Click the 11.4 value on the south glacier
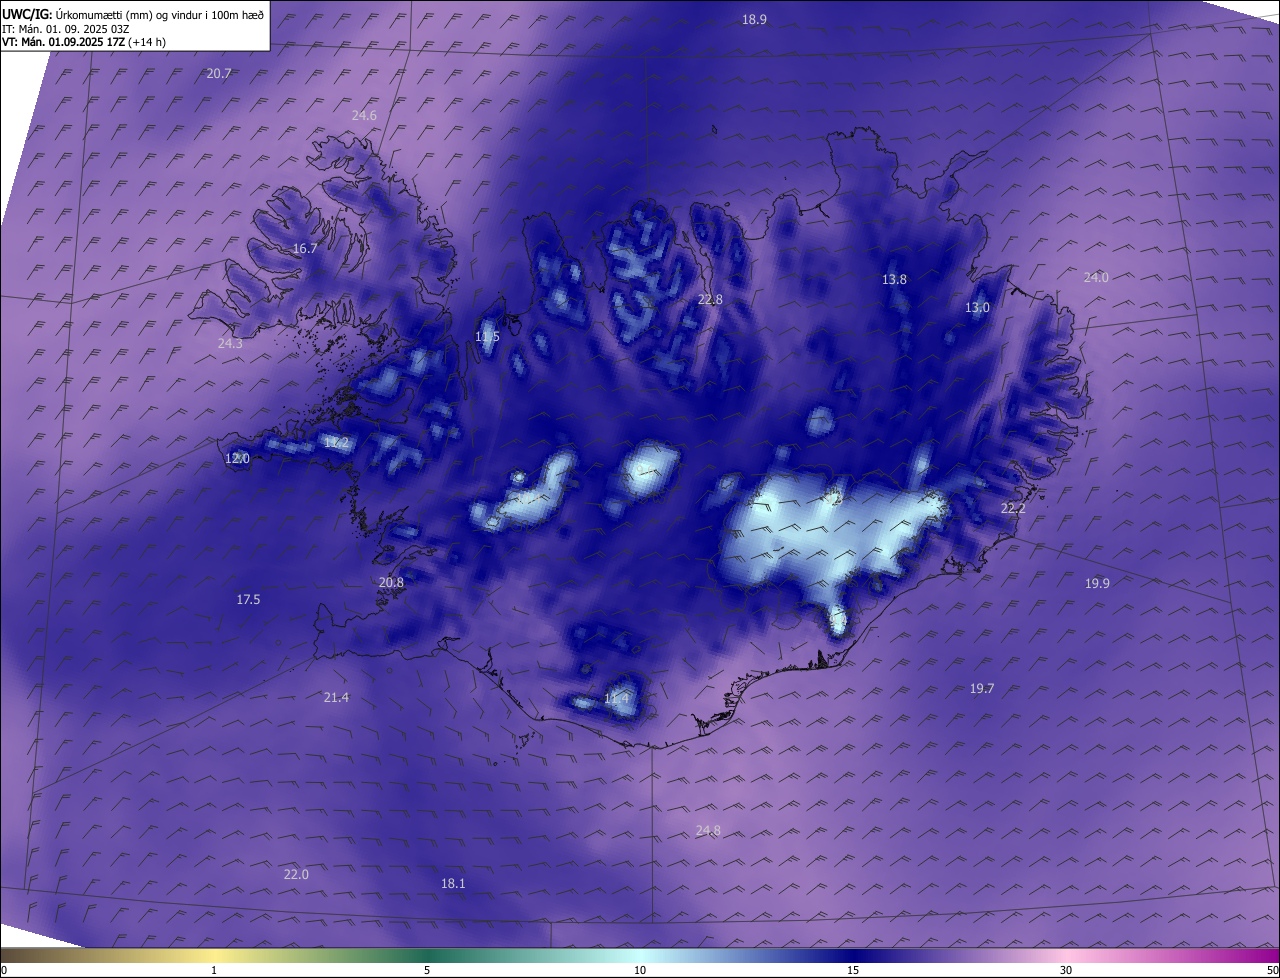Image resolution: width=1280 pixels, height=978 pixels. (617, 699)
